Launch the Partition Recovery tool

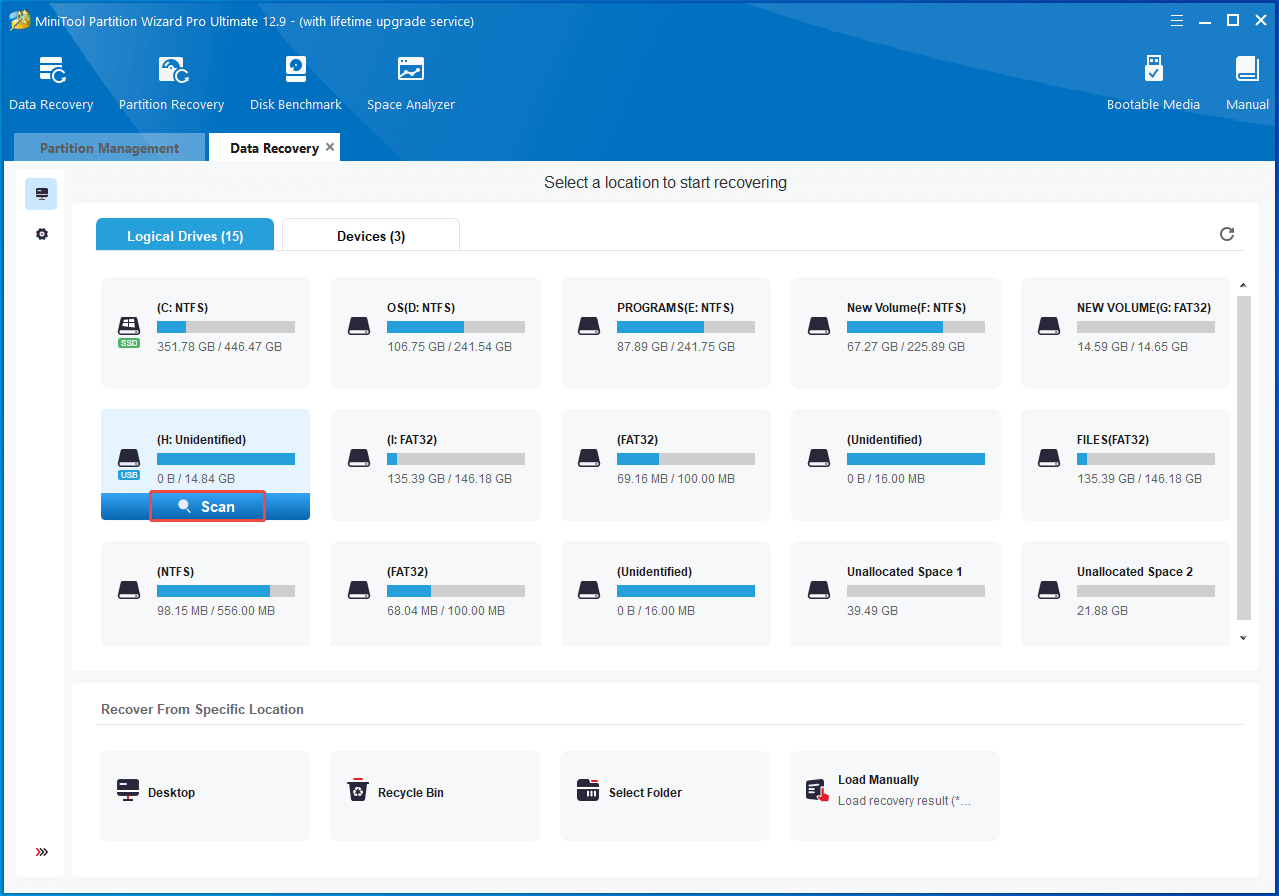pos(171,84)
